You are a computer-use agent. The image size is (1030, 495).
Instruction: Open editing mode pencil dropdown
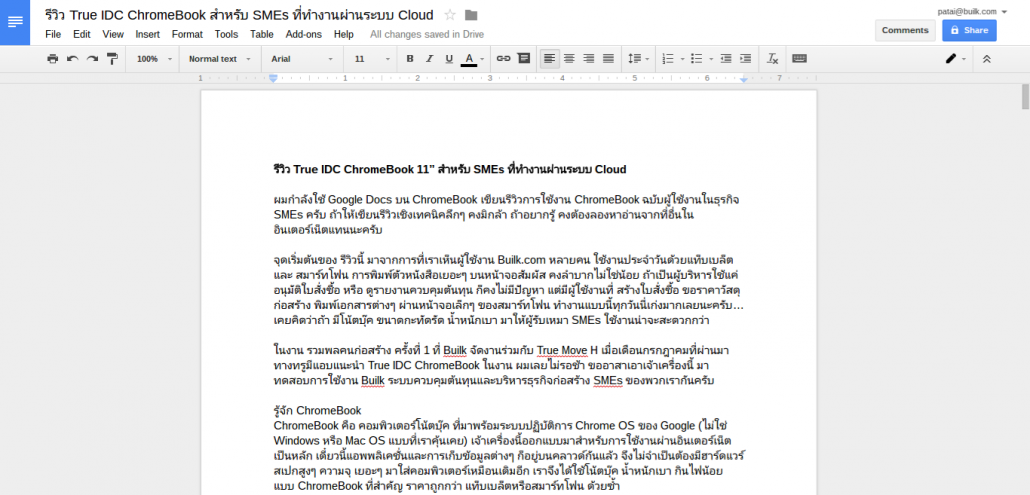[956, 59]
